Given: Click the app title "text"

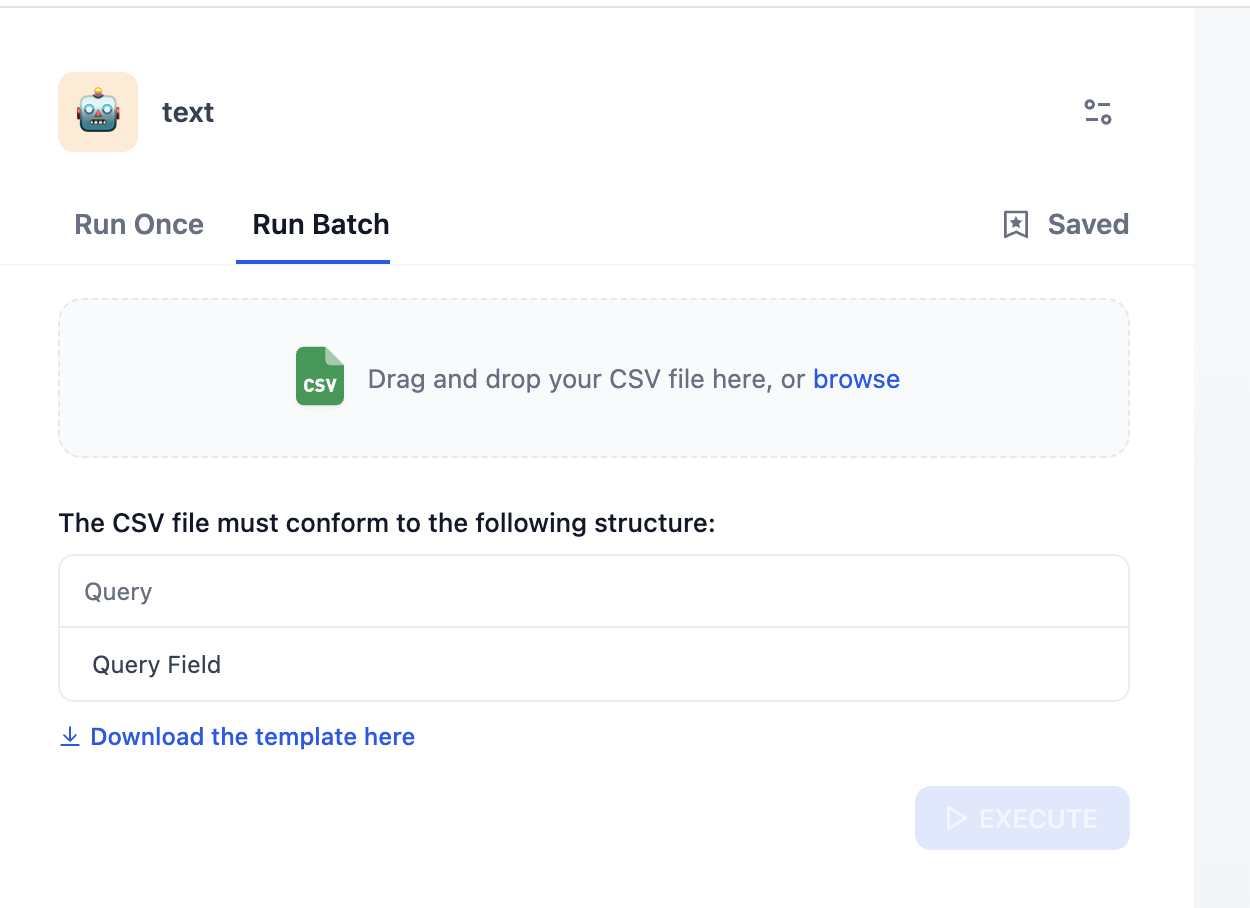Looking at the screenshot, I should [188, 113].
